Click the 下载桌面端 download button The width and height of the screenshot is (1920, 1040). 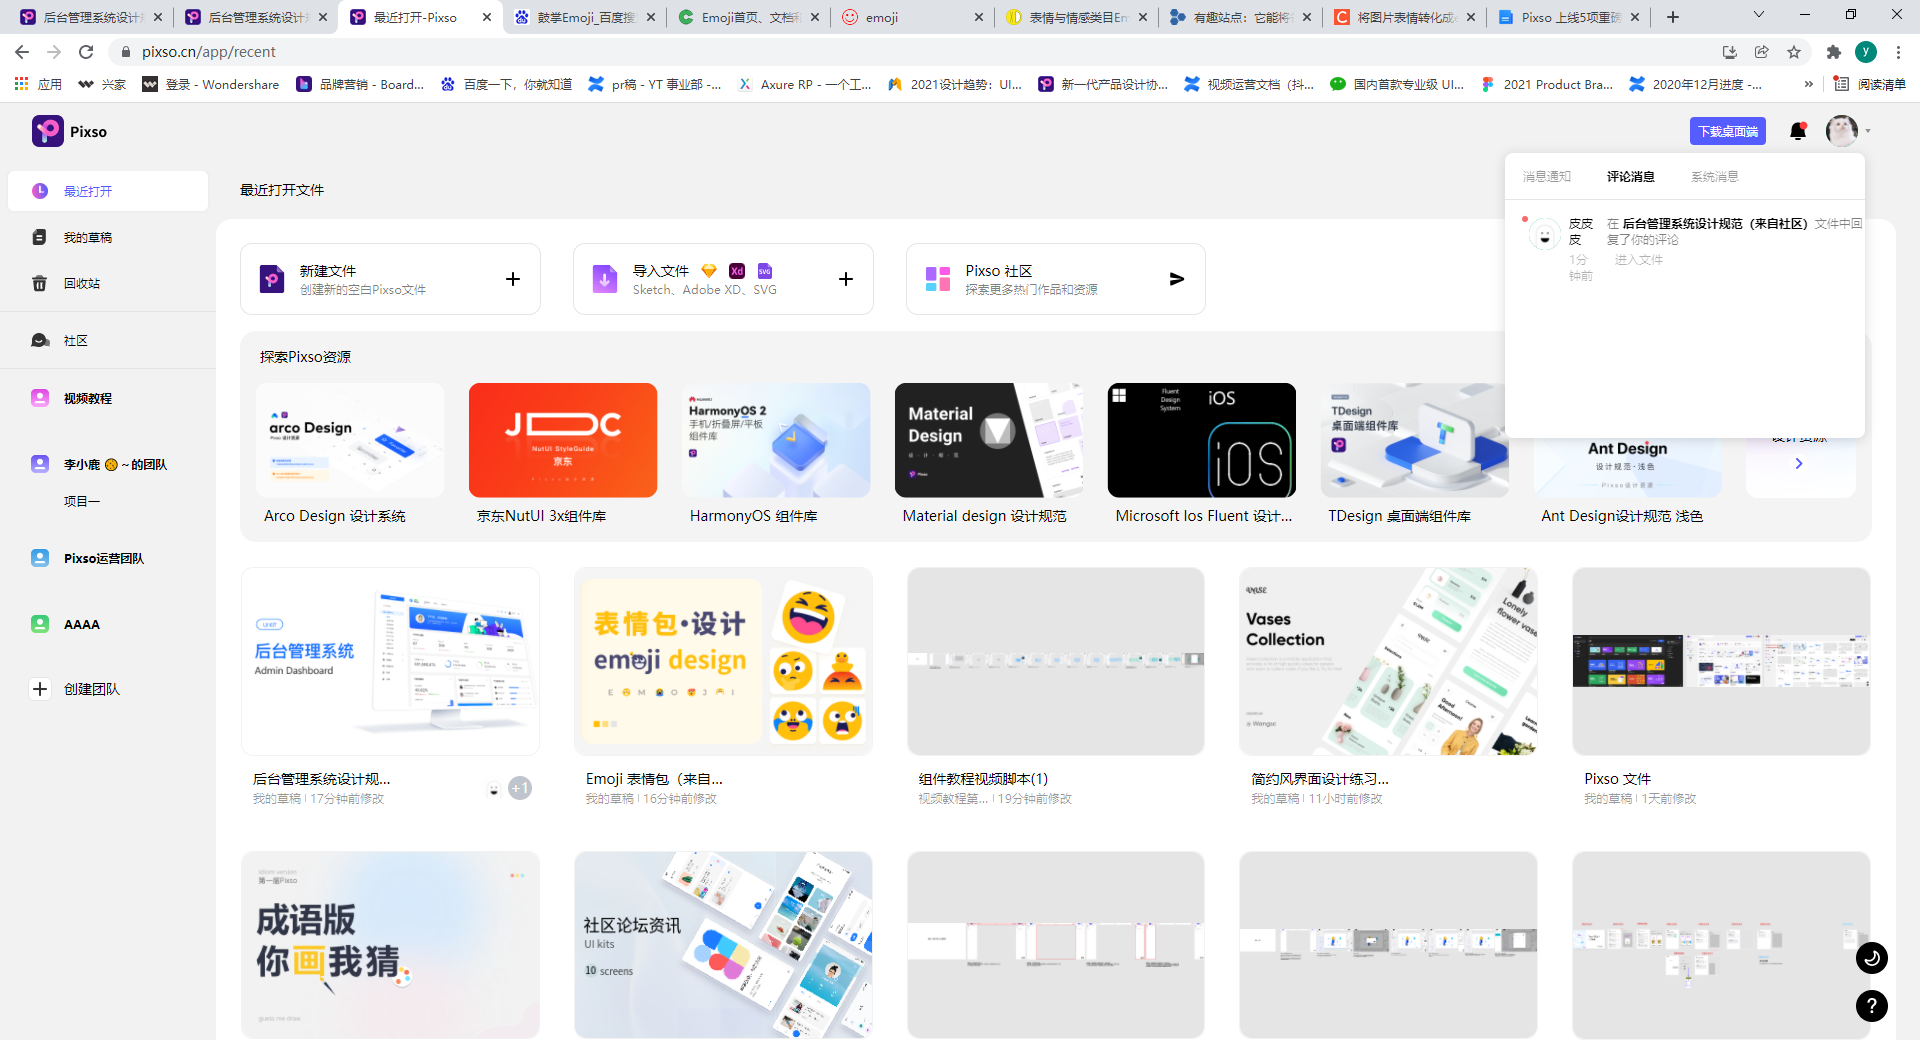pyautogui.click(x=1728, y=131)
